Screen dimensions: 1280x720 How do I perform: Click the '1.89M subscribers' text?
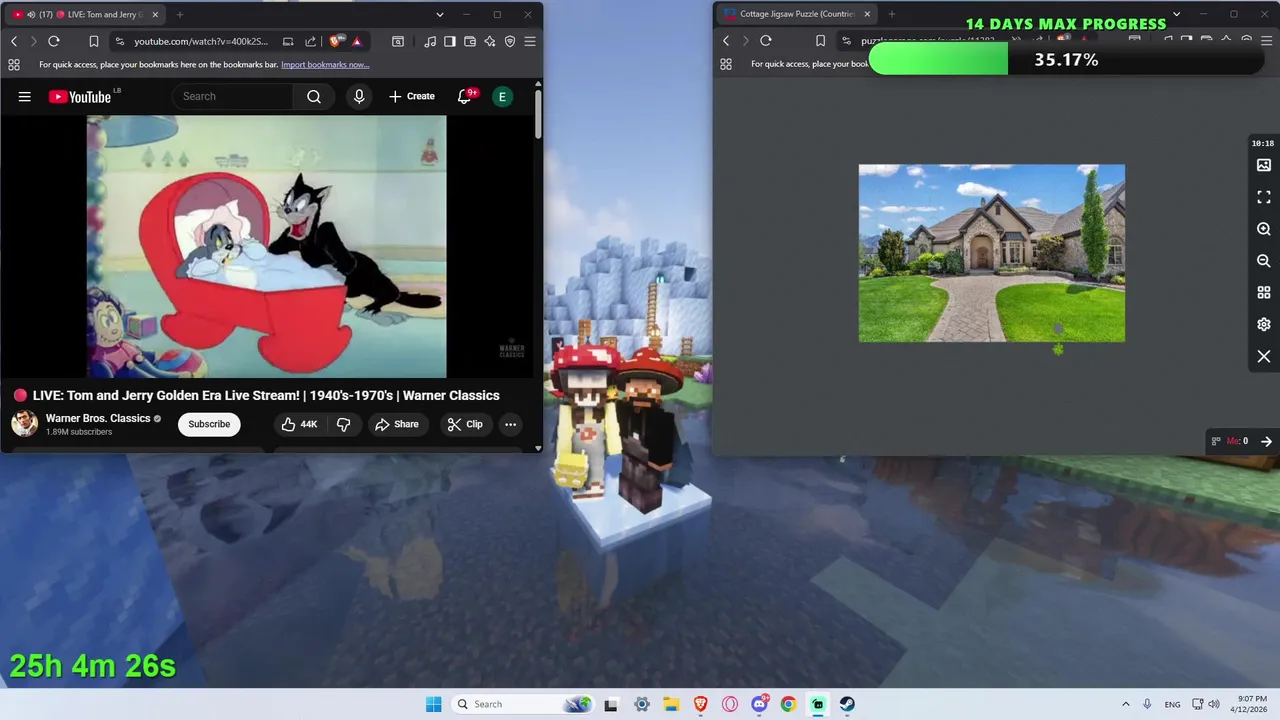[79, 432]
